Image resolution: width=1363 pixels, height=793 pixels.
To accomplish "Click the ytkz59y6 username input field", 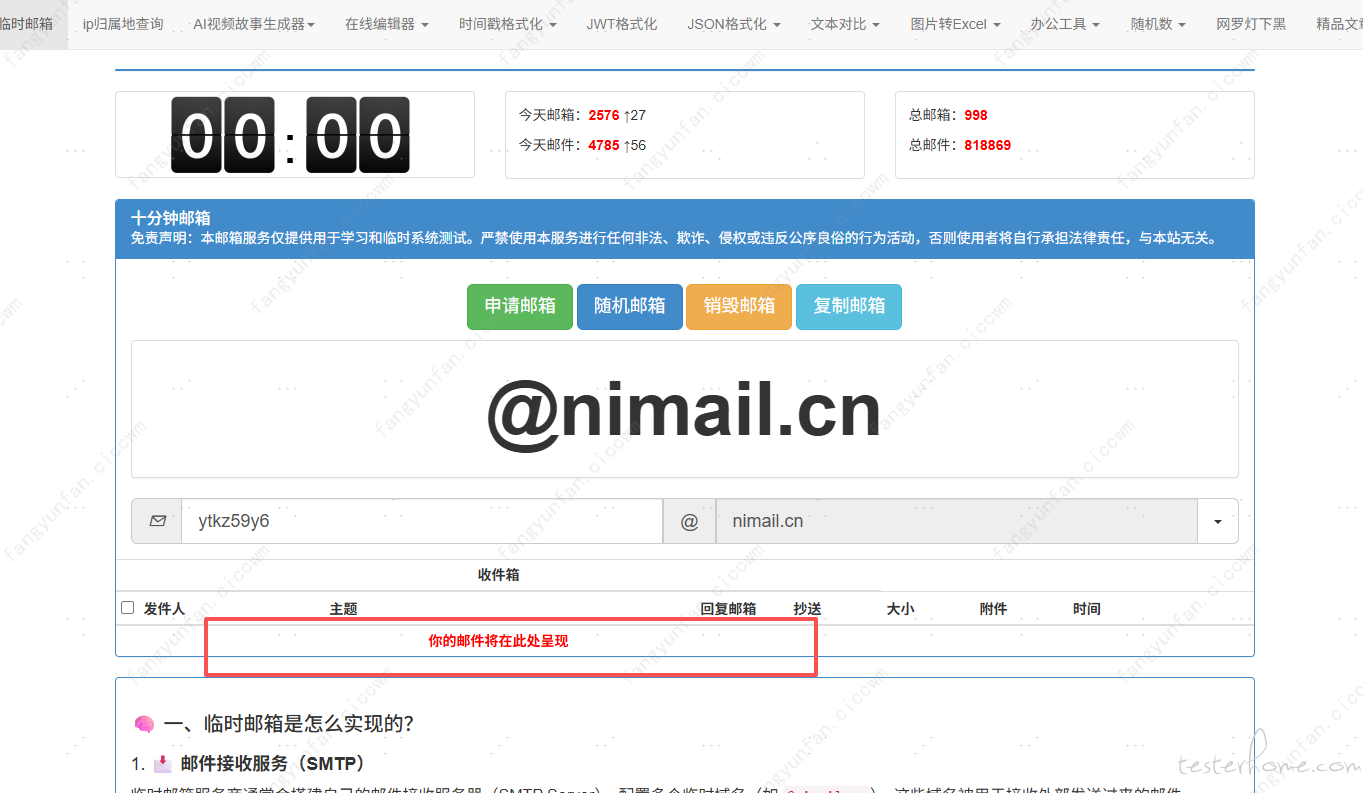I will click(x=421, y=521).
